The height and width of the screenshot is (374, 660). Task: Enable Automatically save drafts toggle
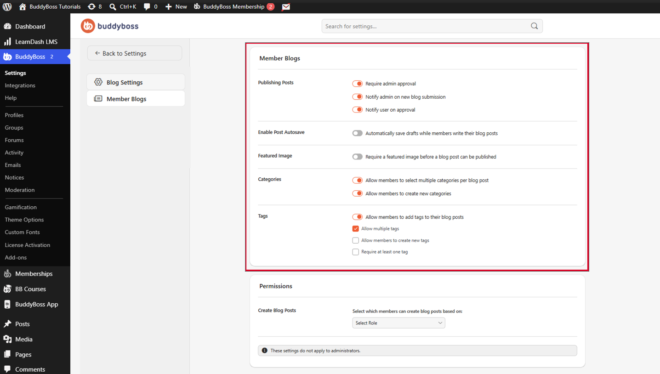tap(357, 133)
